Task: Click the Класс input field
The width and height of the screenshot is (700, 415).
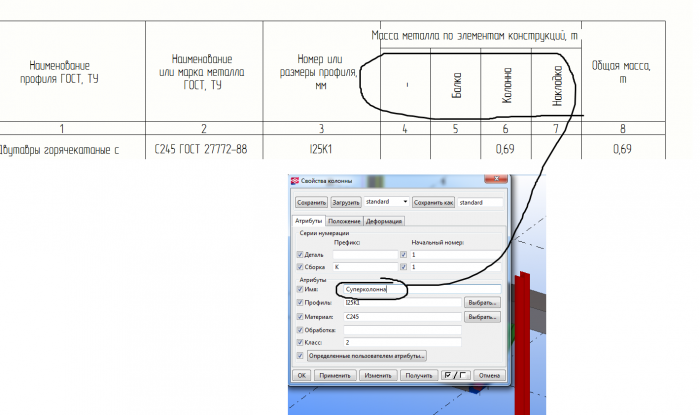Action: click(x=402, y=342)
